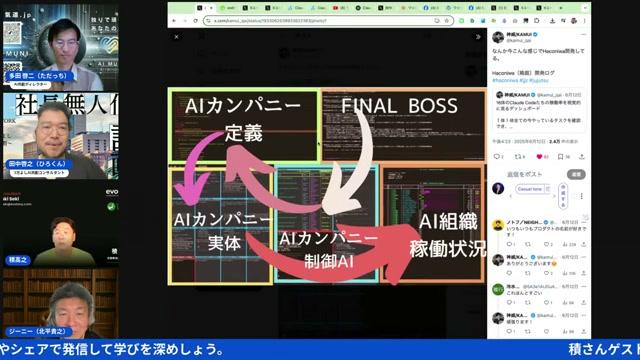Collapse the tweet sidebar with the double-chevron

tap(478, 37)
